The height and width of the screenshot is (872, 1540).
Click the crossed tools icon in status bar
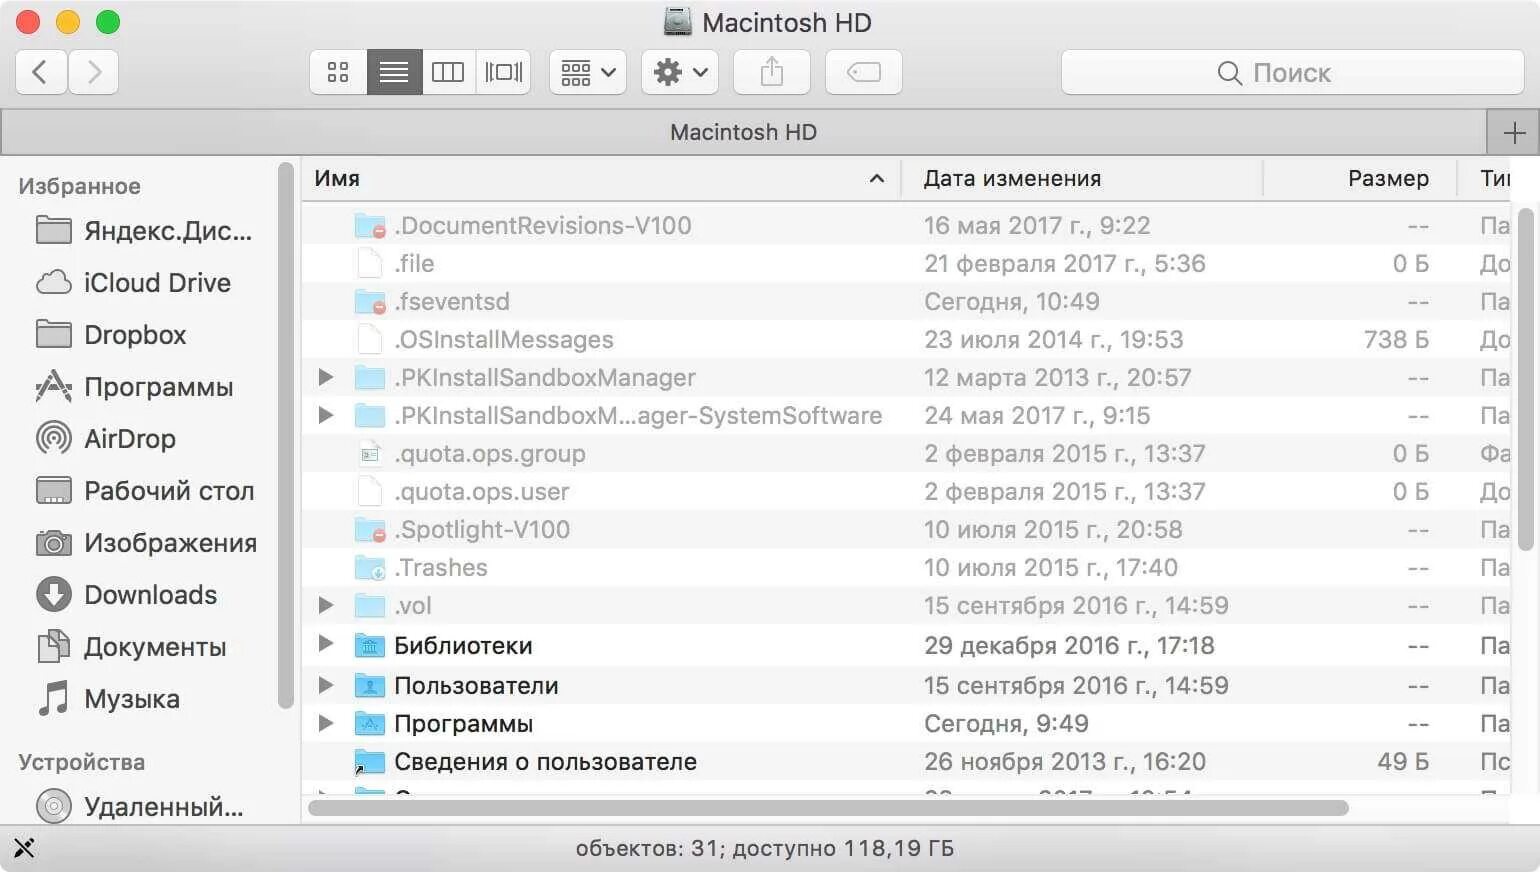24,848
